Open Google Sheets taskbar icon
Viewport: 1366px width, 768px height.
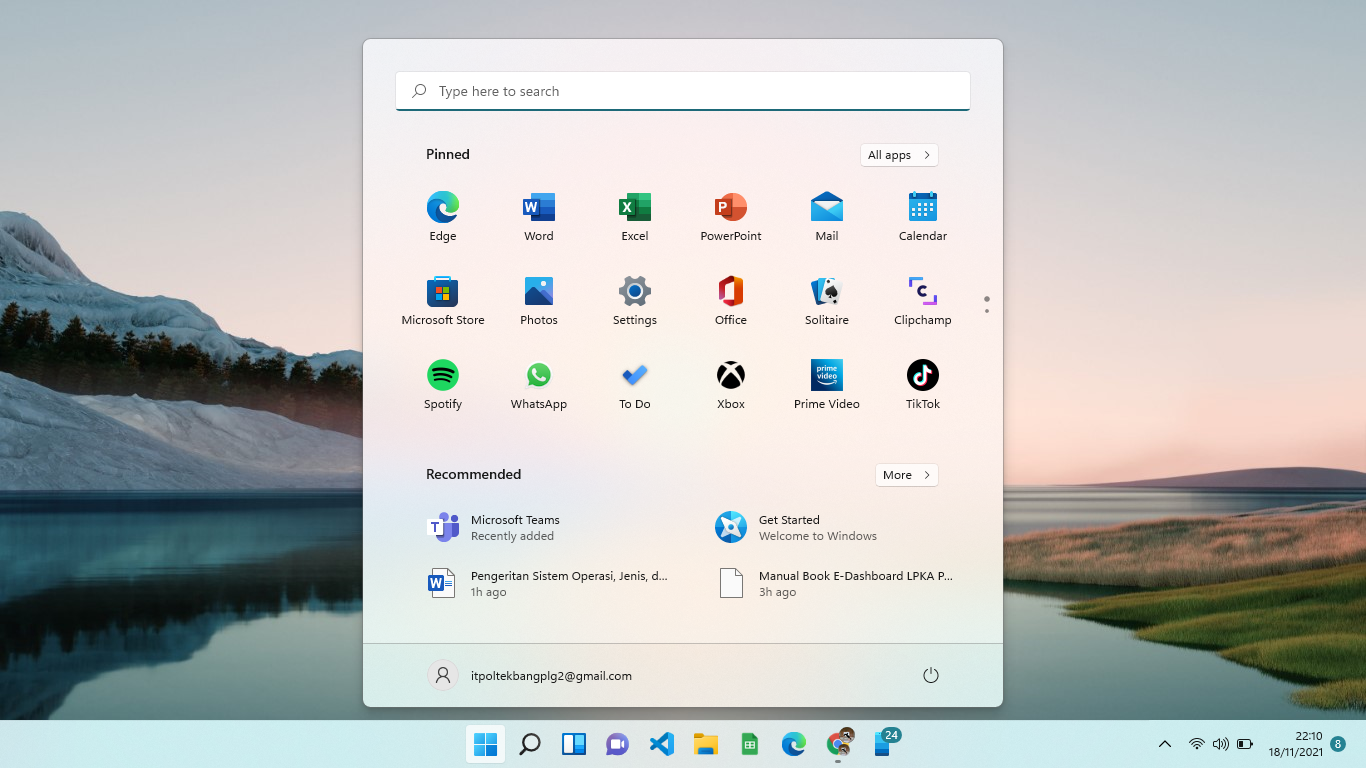(749, 744)
